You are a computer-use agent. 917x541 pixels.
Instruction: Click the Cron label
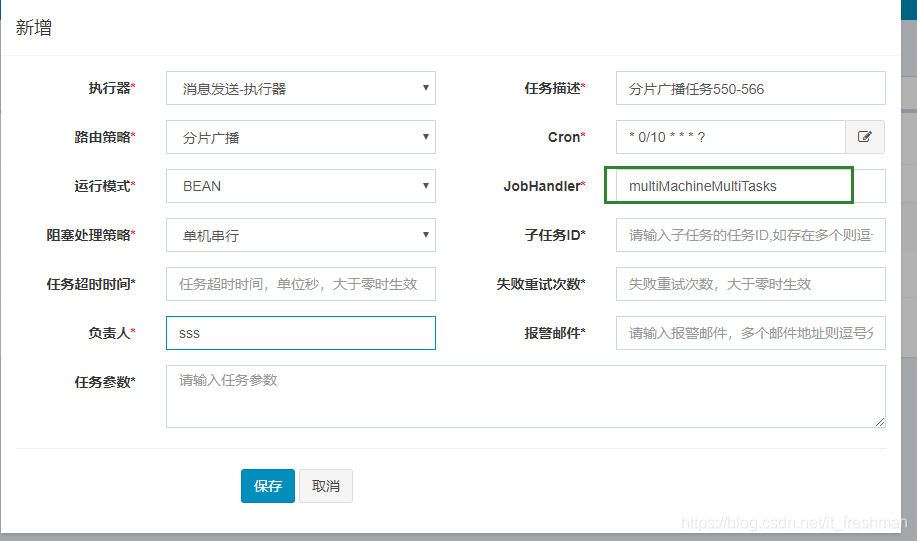(566, 137)
